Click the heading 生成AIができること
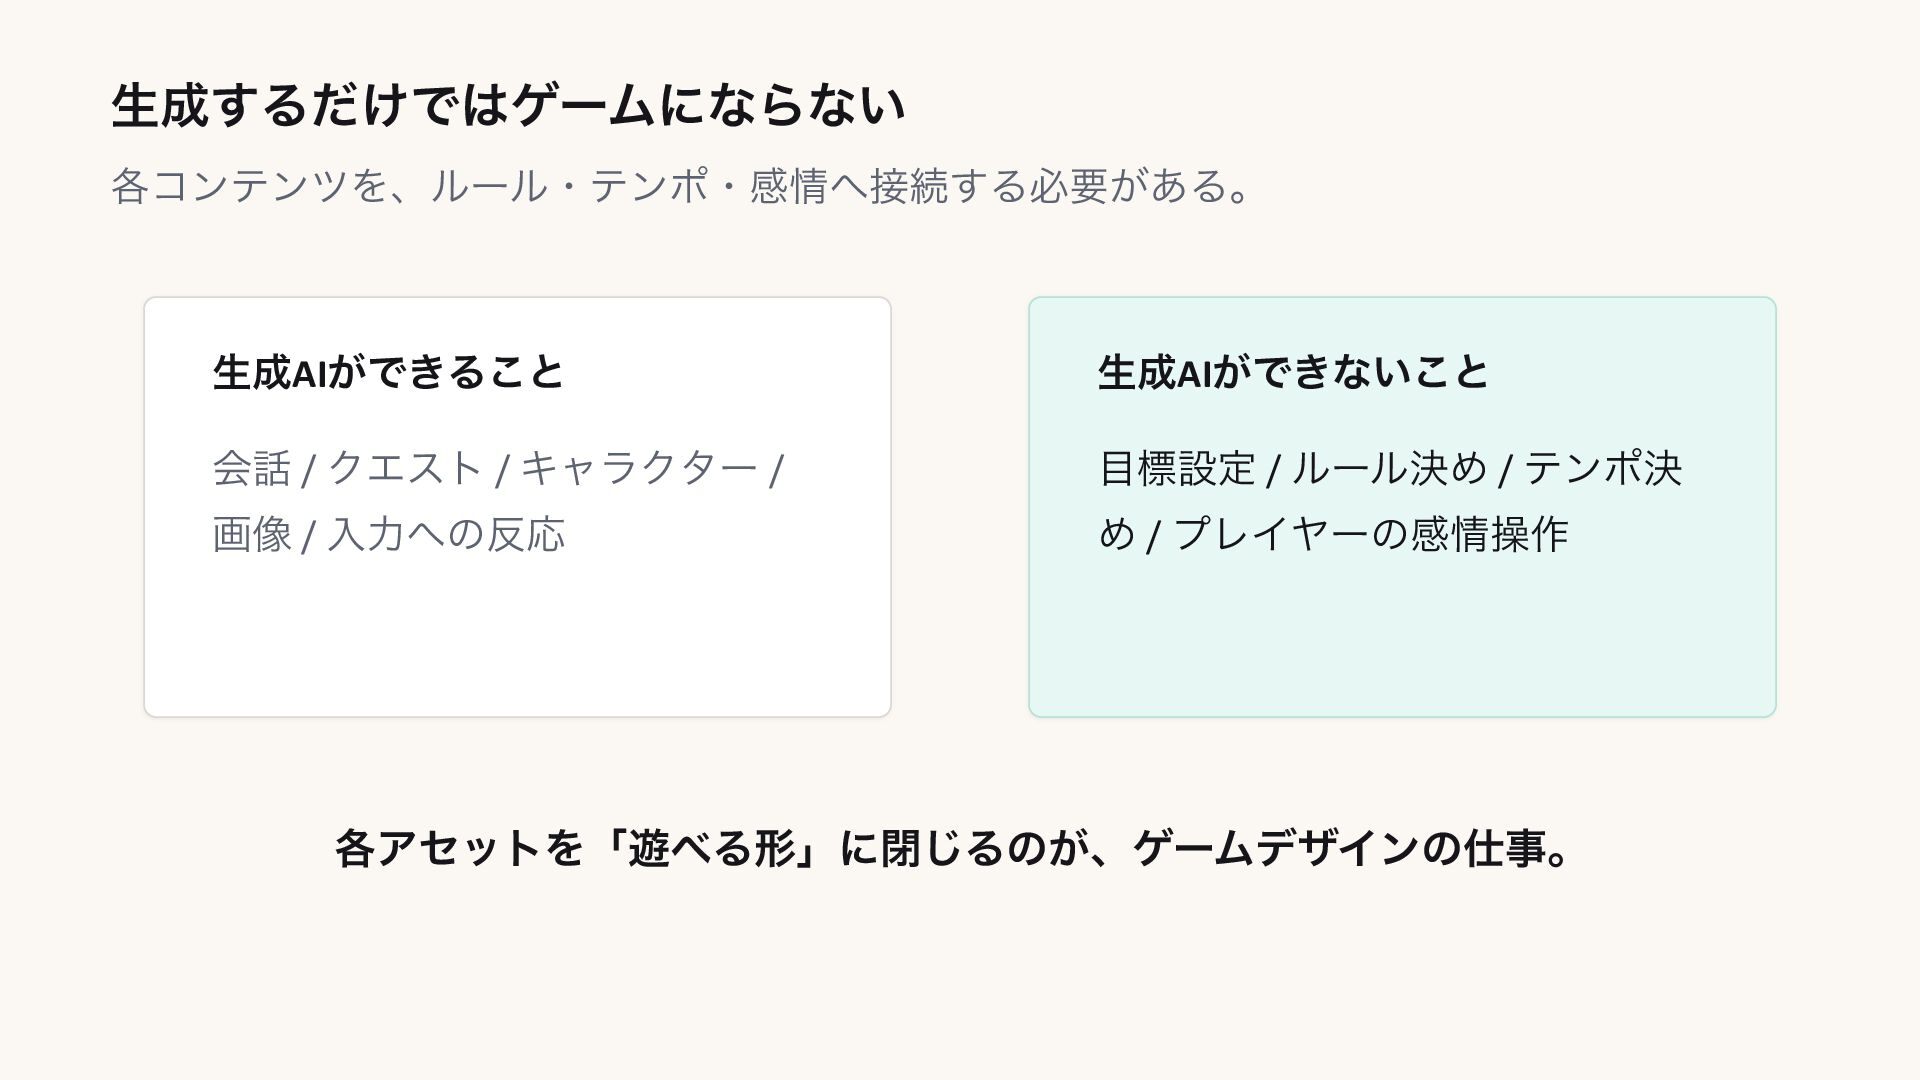Screen dimensions: 1920x1080 coord(389,373)
